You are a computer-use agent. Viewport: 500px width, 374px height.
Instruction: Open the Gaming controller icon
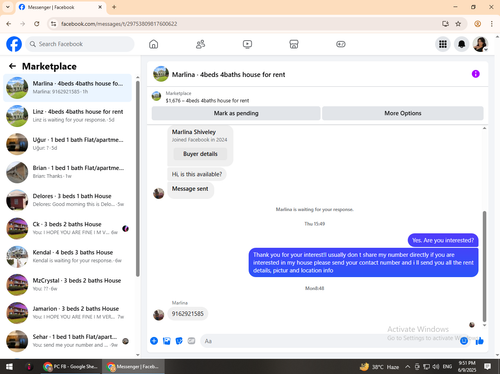(341, 44)
